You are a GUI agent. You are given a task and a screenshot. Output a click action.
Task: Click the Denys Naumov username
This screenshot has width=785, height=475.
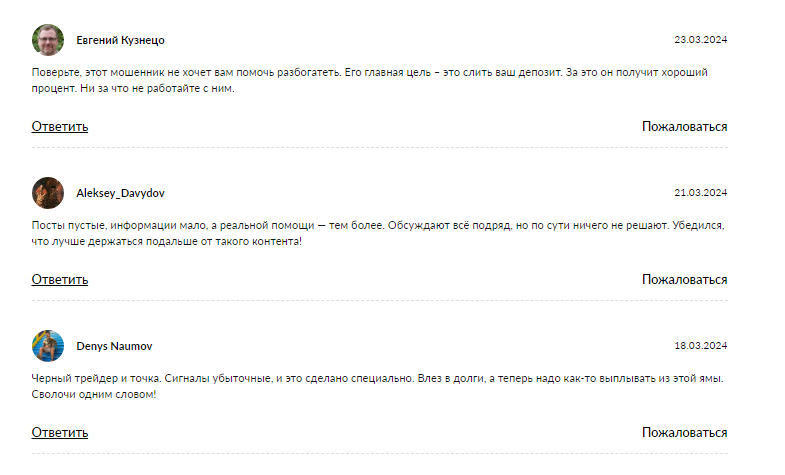click(114, 346)
